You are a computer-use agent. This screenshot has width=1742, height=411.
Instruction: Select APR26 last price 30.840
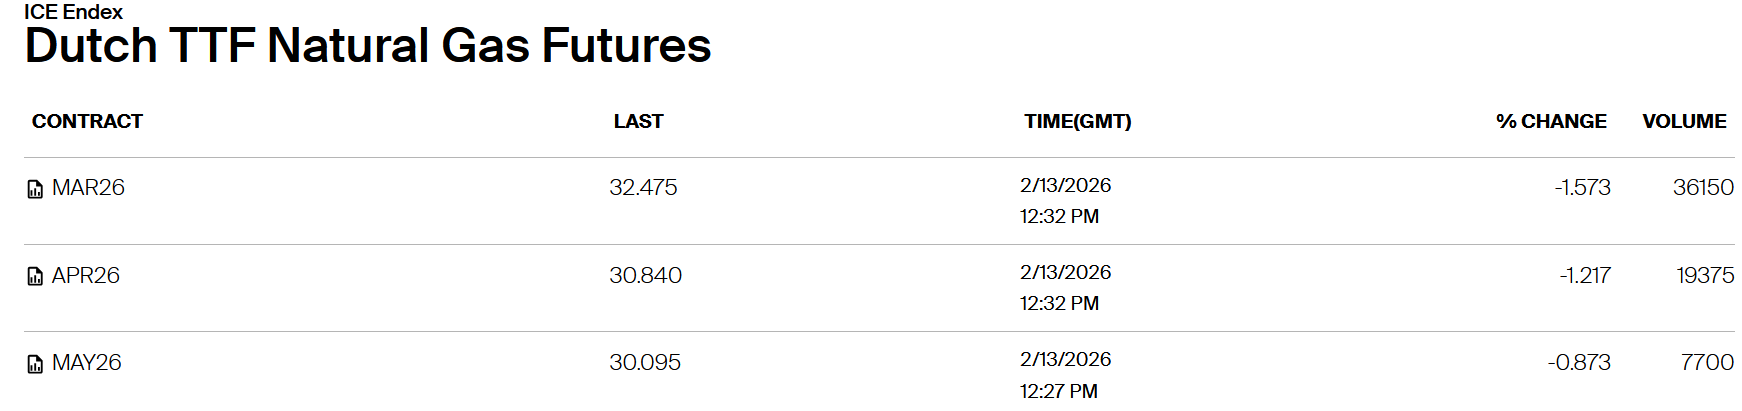(645, 276)
